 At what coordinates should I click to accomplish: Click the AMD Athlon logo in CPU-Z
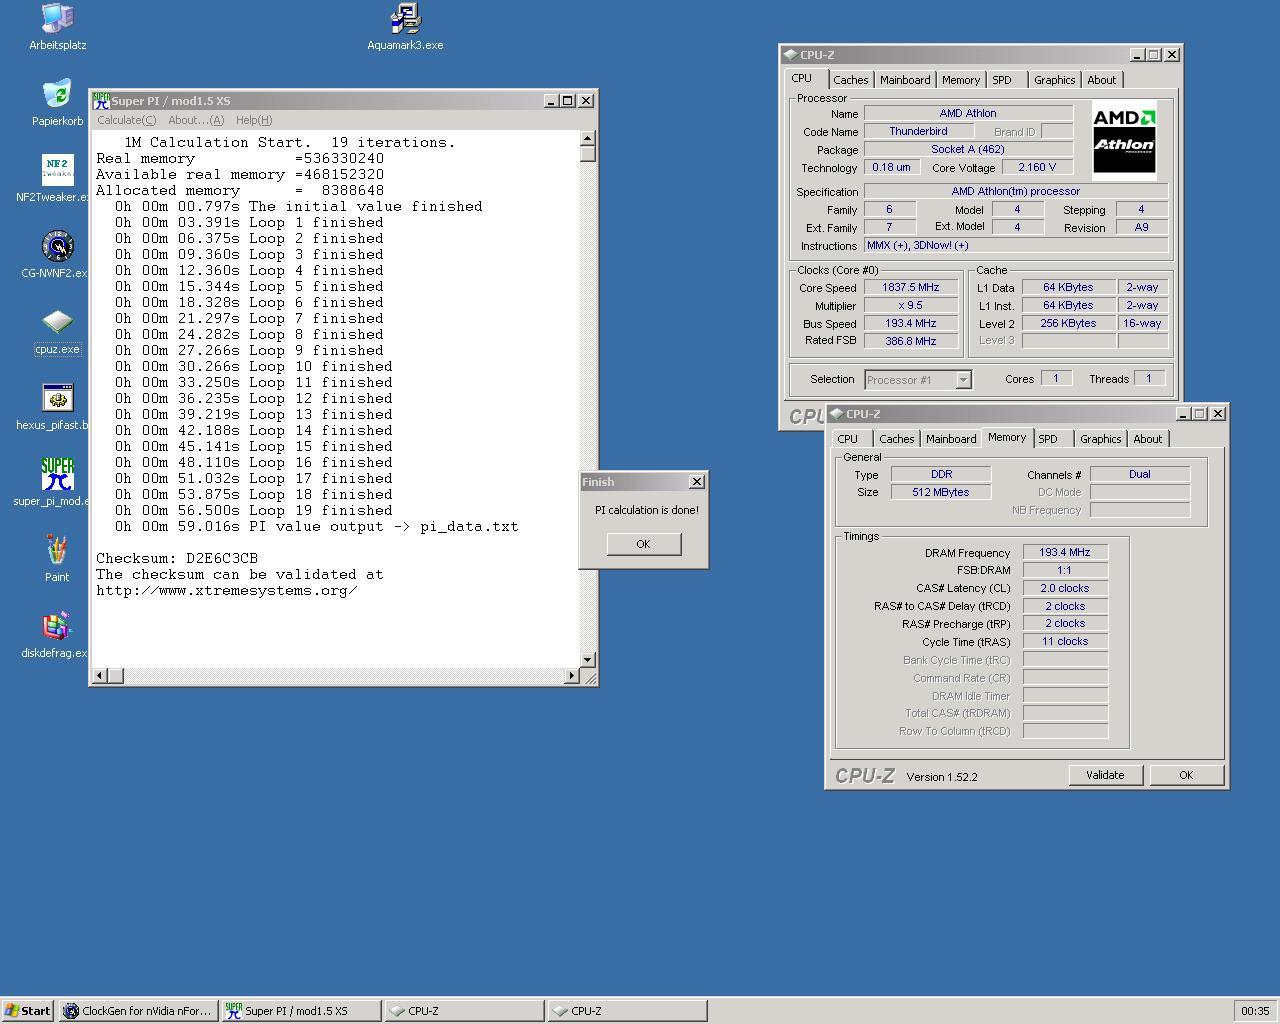pyautogui.click(x=1124, y=139)
